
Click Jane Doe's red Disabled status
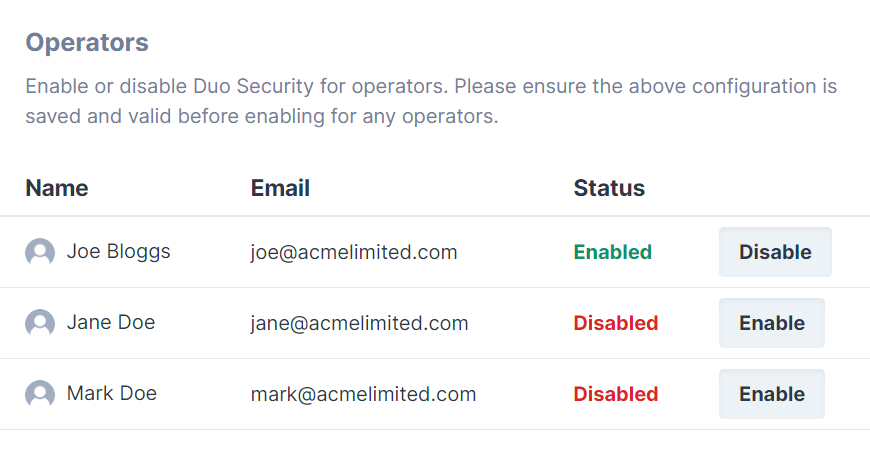click(615, 324)
